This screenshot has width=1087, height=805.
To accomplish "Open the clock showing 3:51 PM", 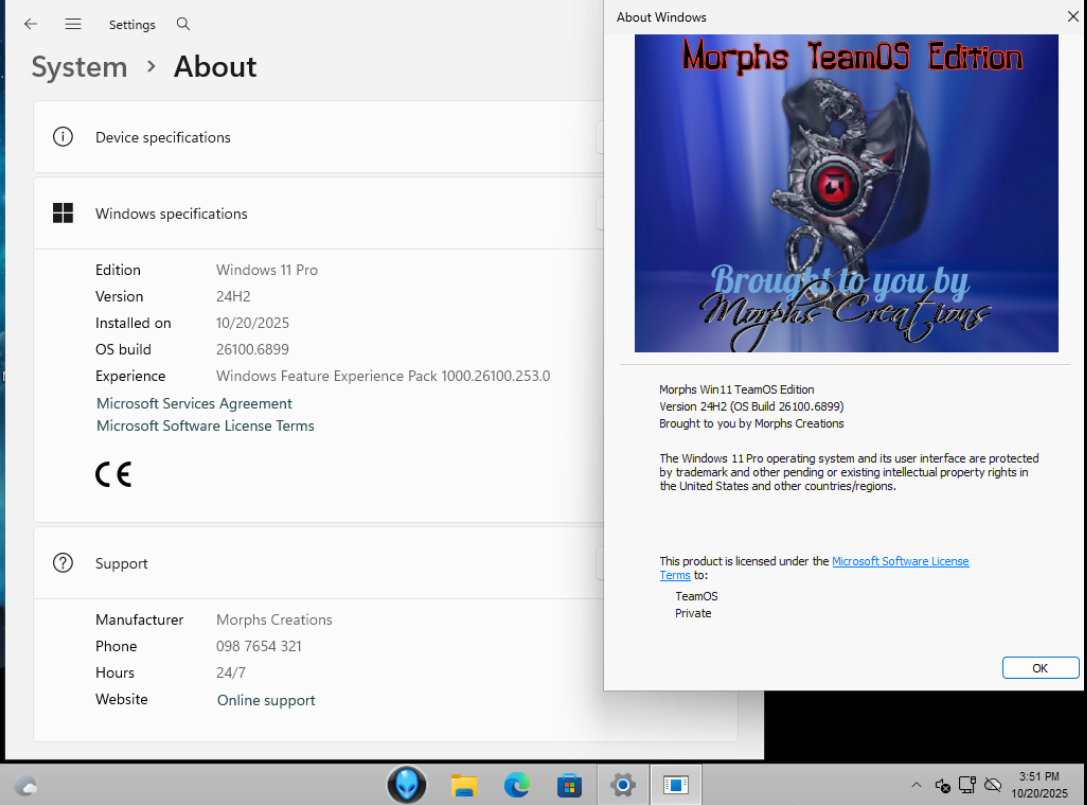I will pyautogui.click(x=1039, y=785).
